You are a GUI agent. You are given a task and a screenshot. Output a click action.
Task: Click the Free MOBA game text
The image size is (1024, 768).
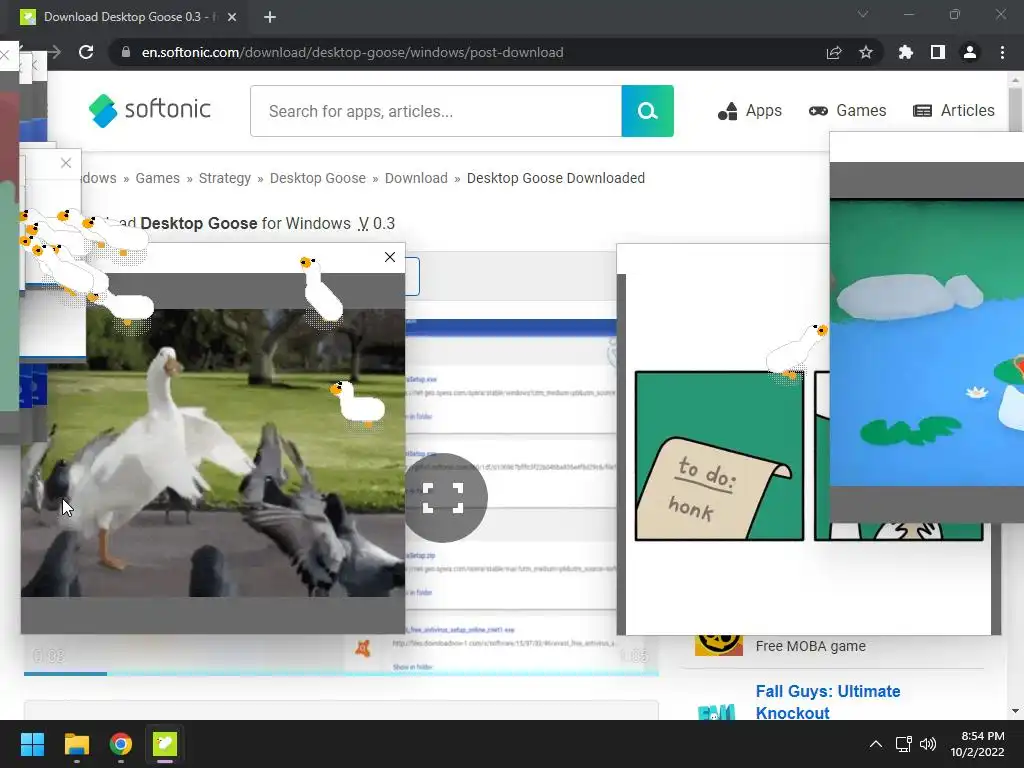[810, 646]
